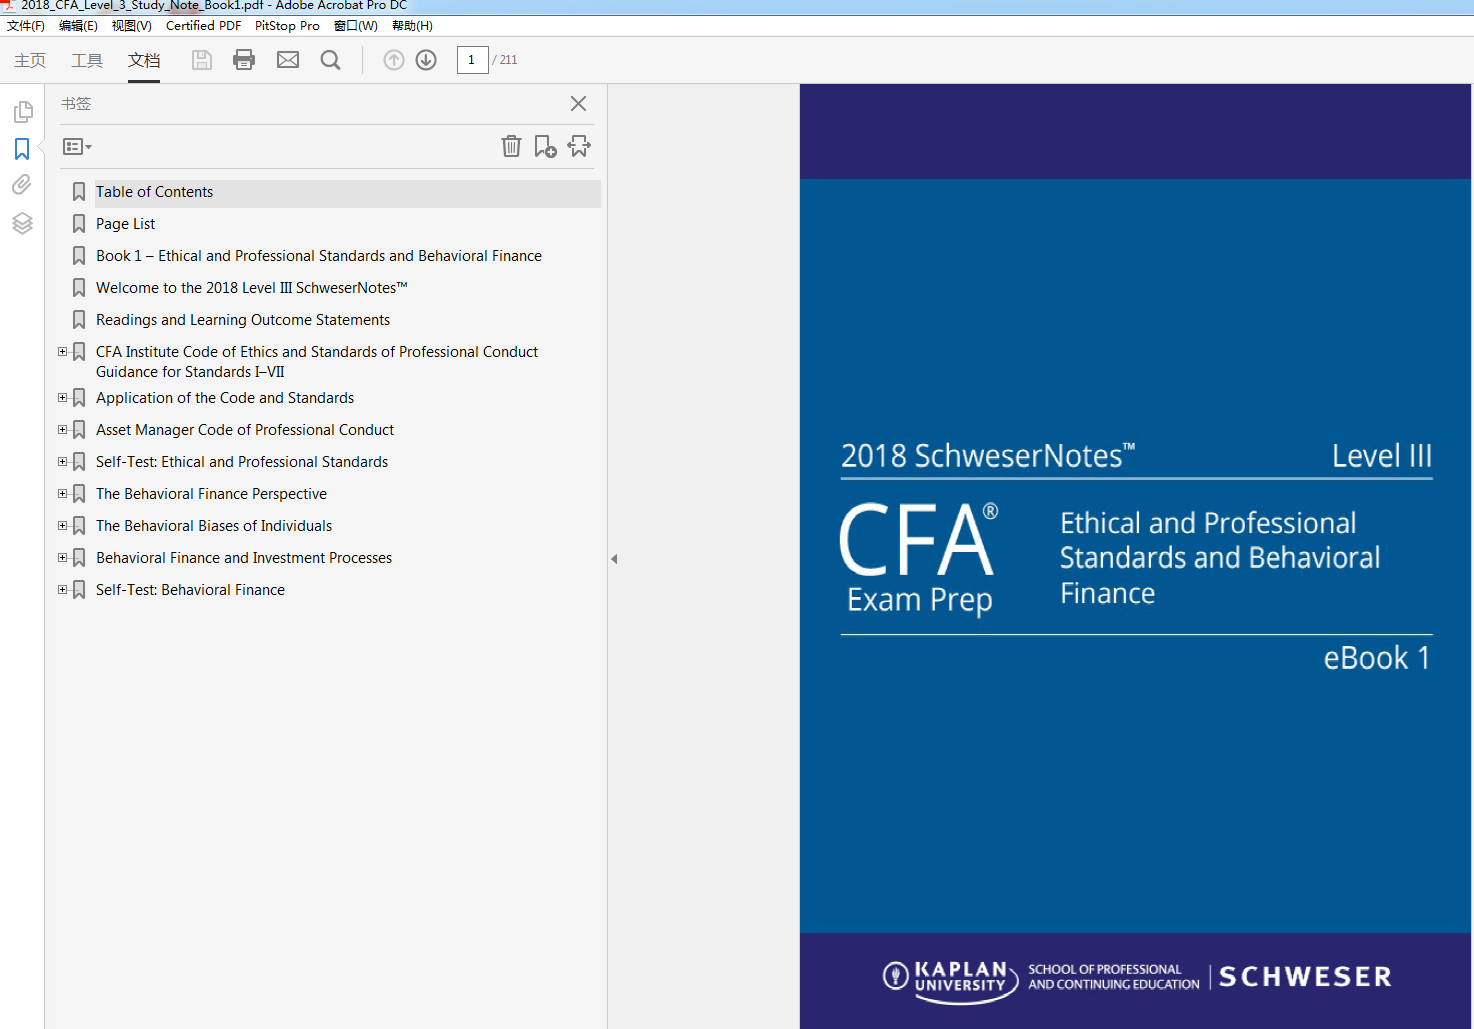Open the PitStop Pro menu
Viewport: 1474px width, 1029px height.
pyautogui.click(x=287, y=26)
